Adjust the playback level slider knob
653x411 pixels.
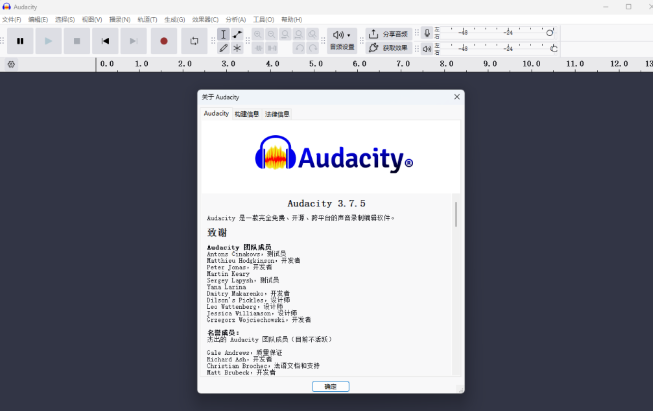pos(554,47)
